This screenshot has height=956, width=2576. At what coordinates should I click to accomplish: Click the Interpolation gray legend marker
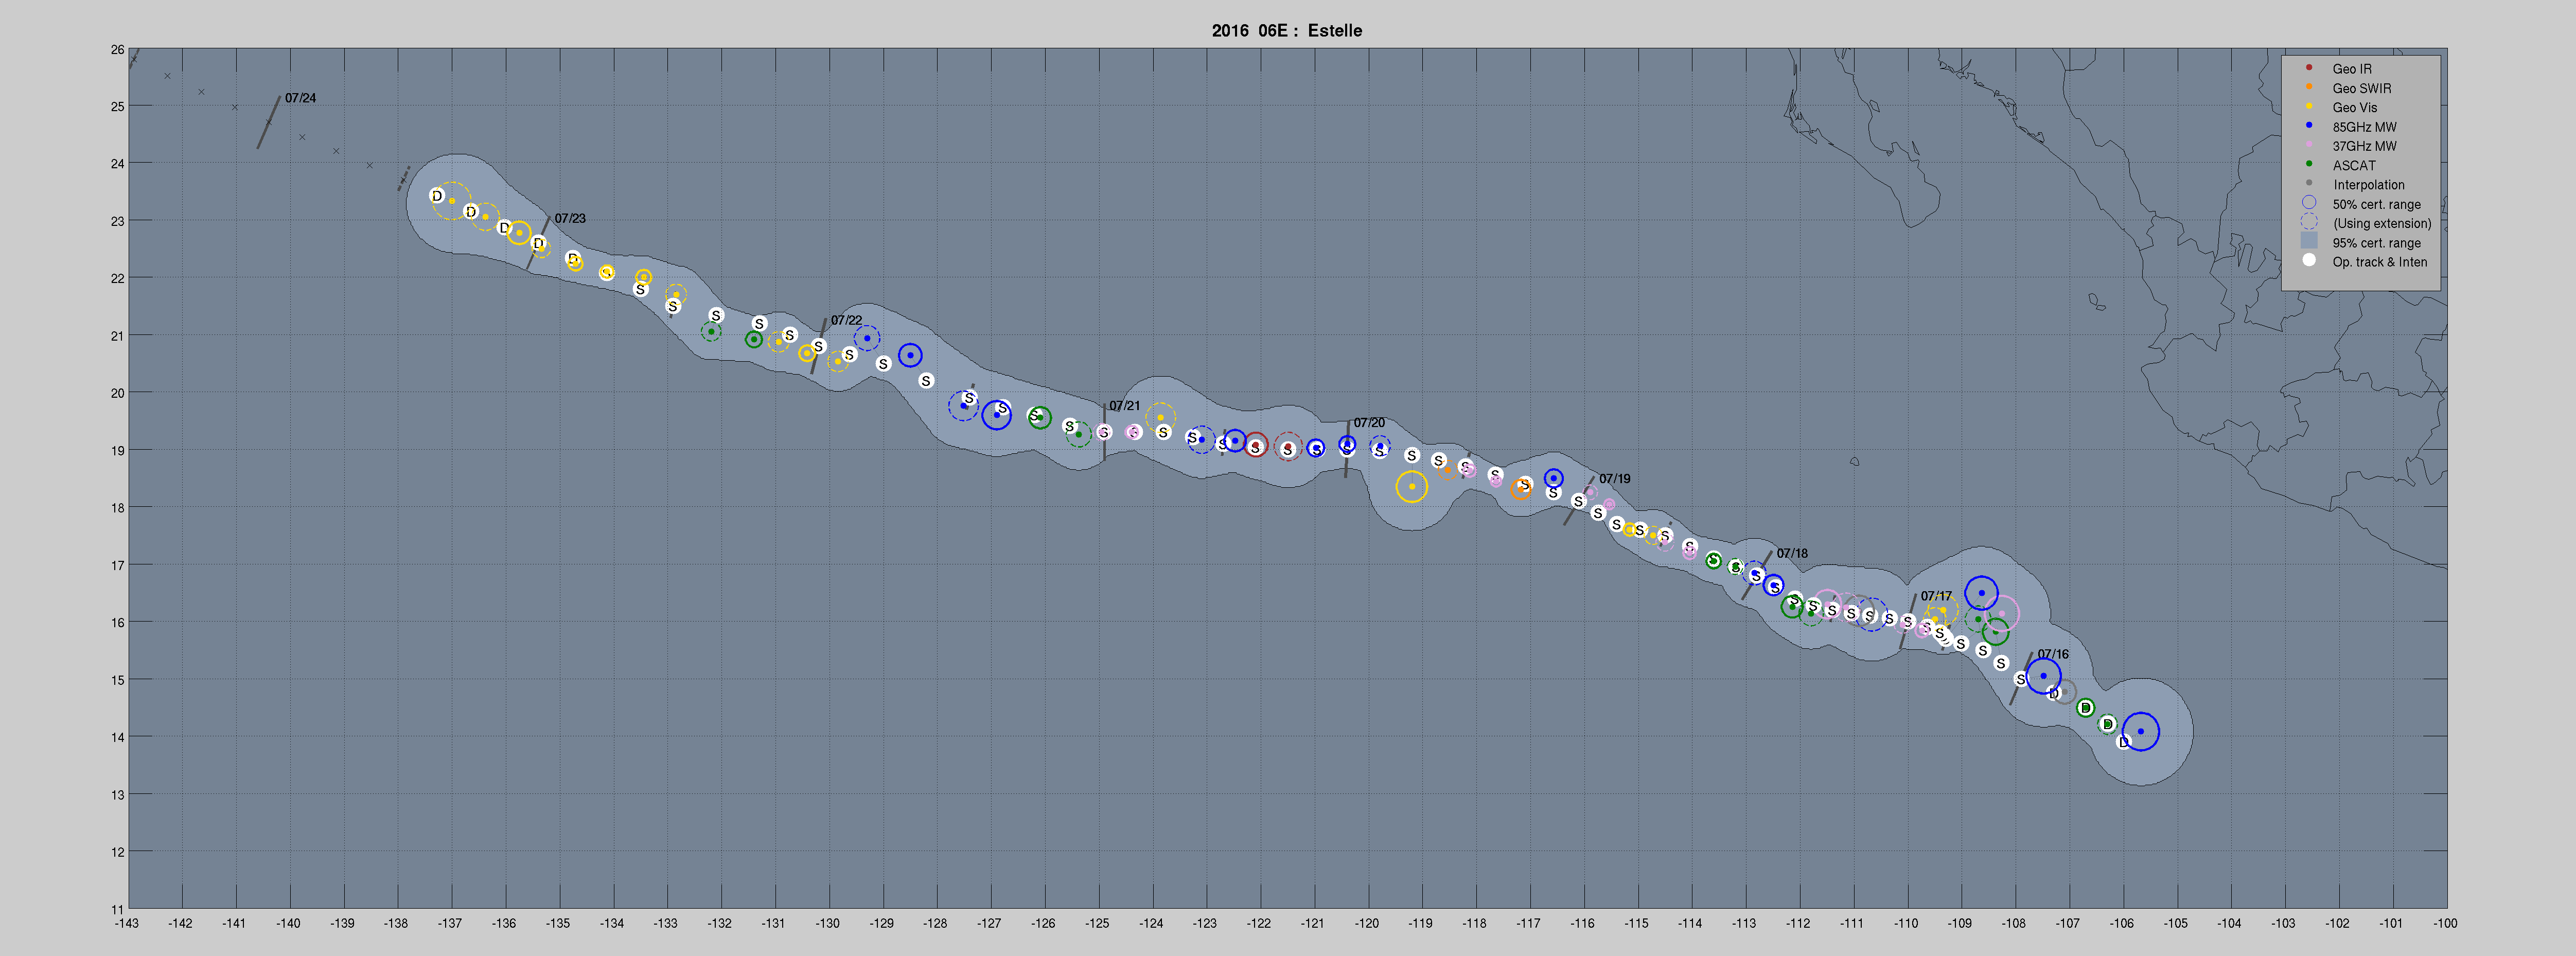click(2309, 184)
